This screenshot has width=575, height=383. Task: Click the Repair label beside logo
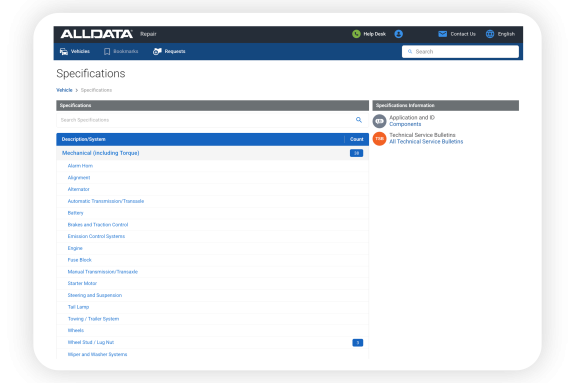[x=148, y=34]
